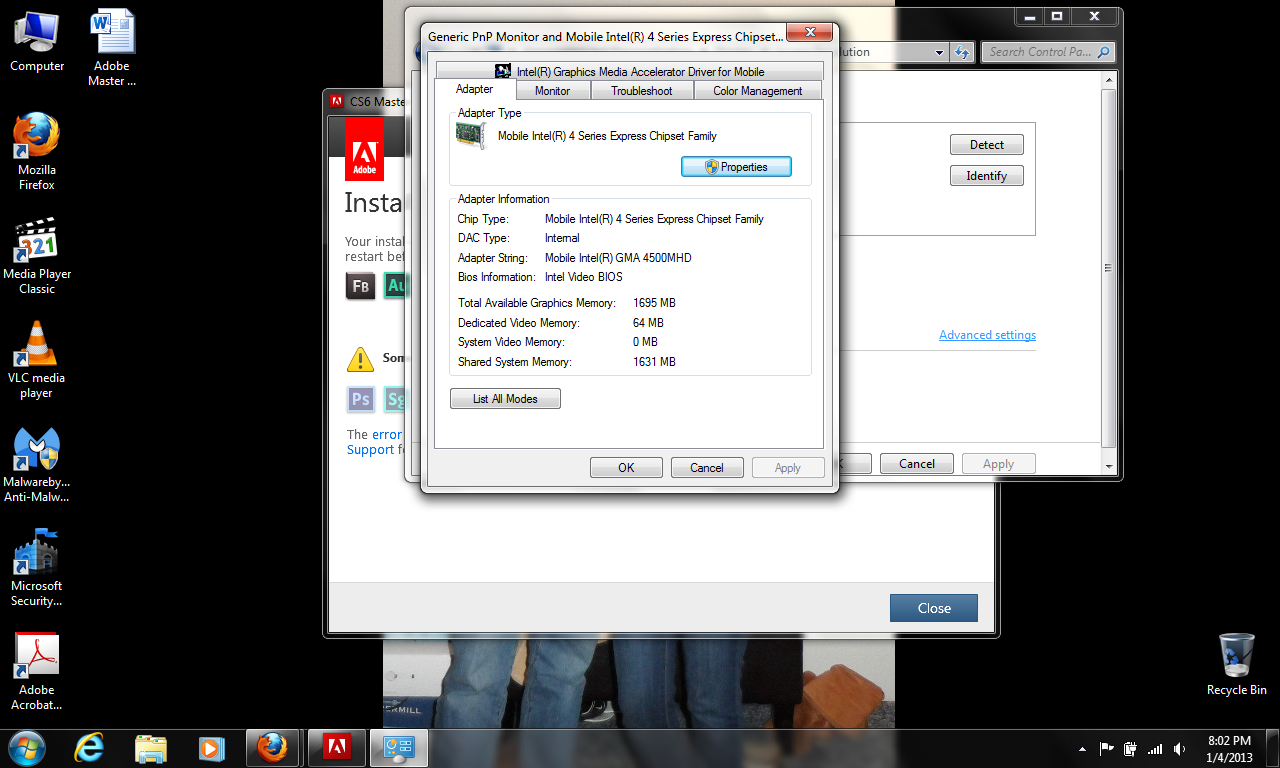Open Windows Media Player from taskbar
The height and width of the screenshot is (768, 1280).
(210, 747)
